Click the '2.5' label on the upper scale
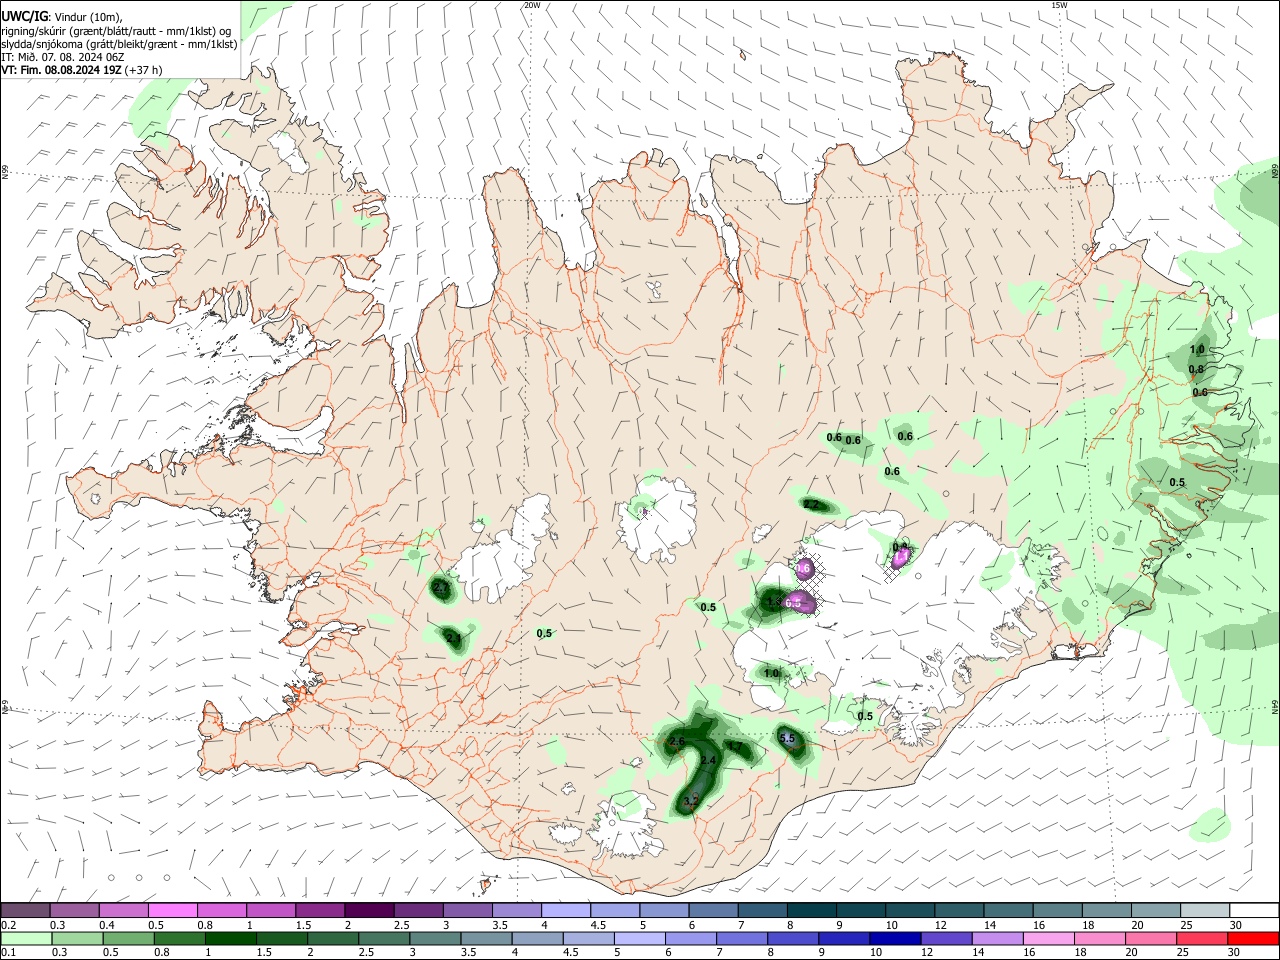Screen dimensions: 1280x960 click(402, 925)
